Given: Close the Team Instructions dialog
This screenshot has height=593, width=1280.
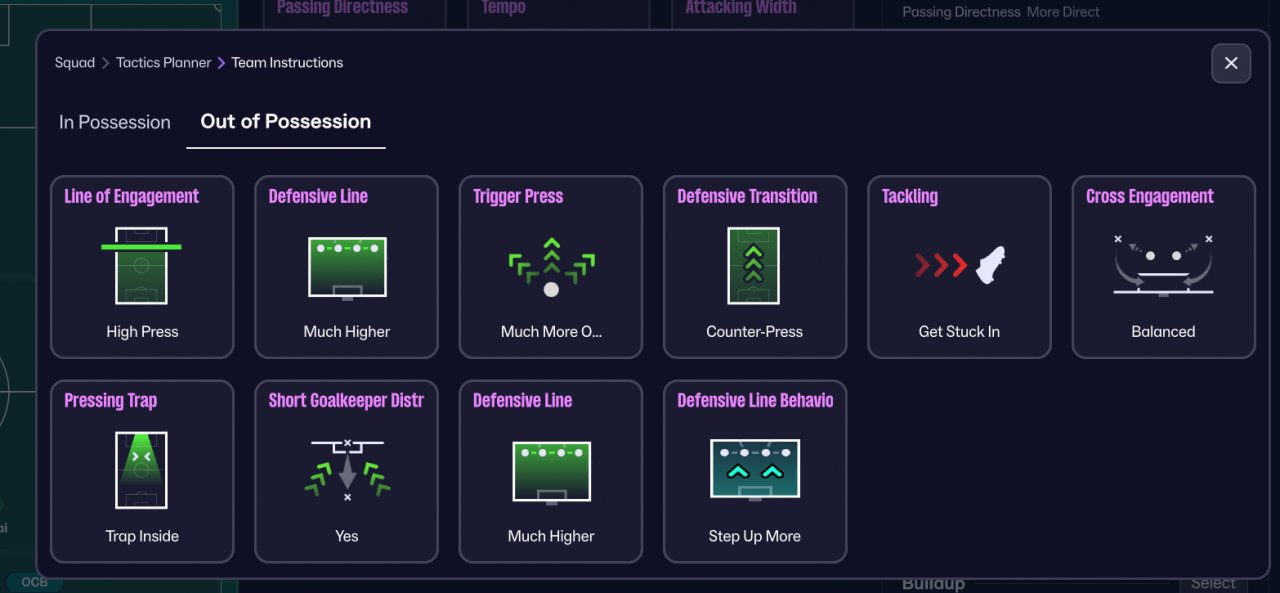Looking at the screenshot, I should (x=1231, y=63).
